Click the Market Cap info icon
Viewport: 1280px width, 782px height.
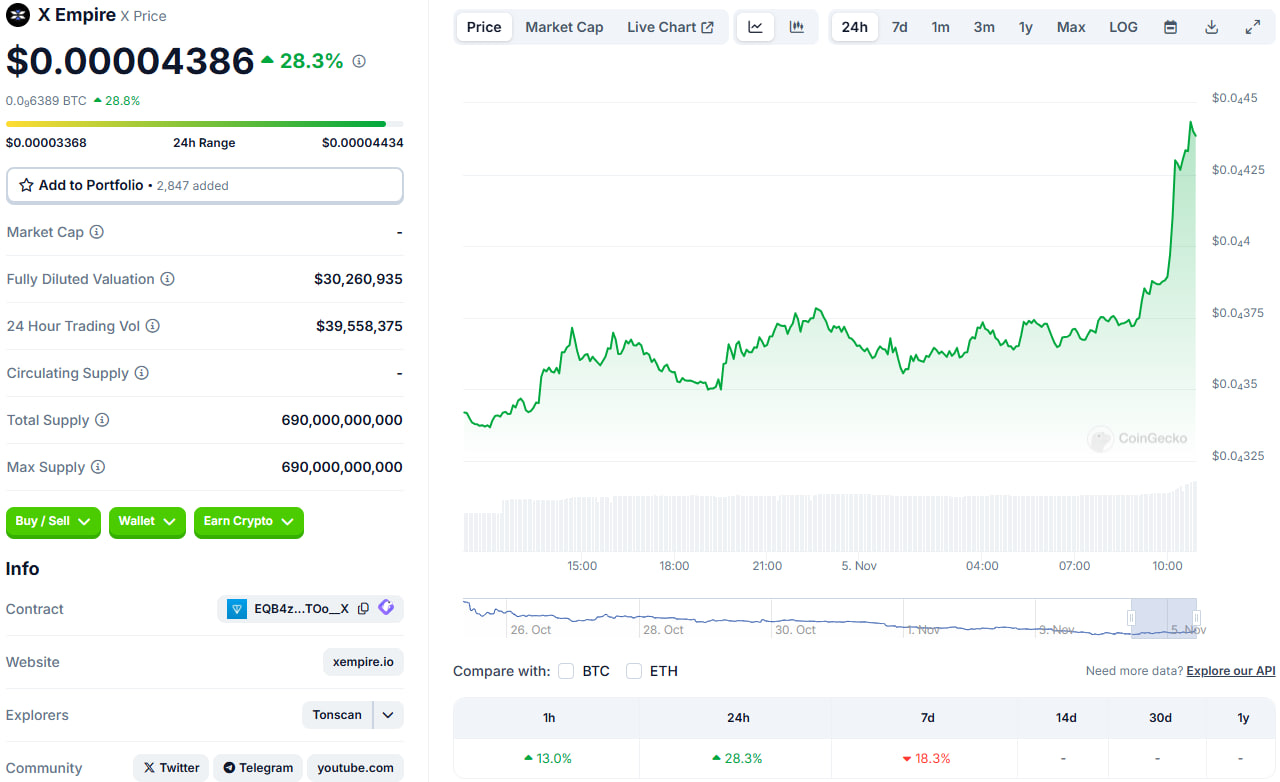click(97, 232)
